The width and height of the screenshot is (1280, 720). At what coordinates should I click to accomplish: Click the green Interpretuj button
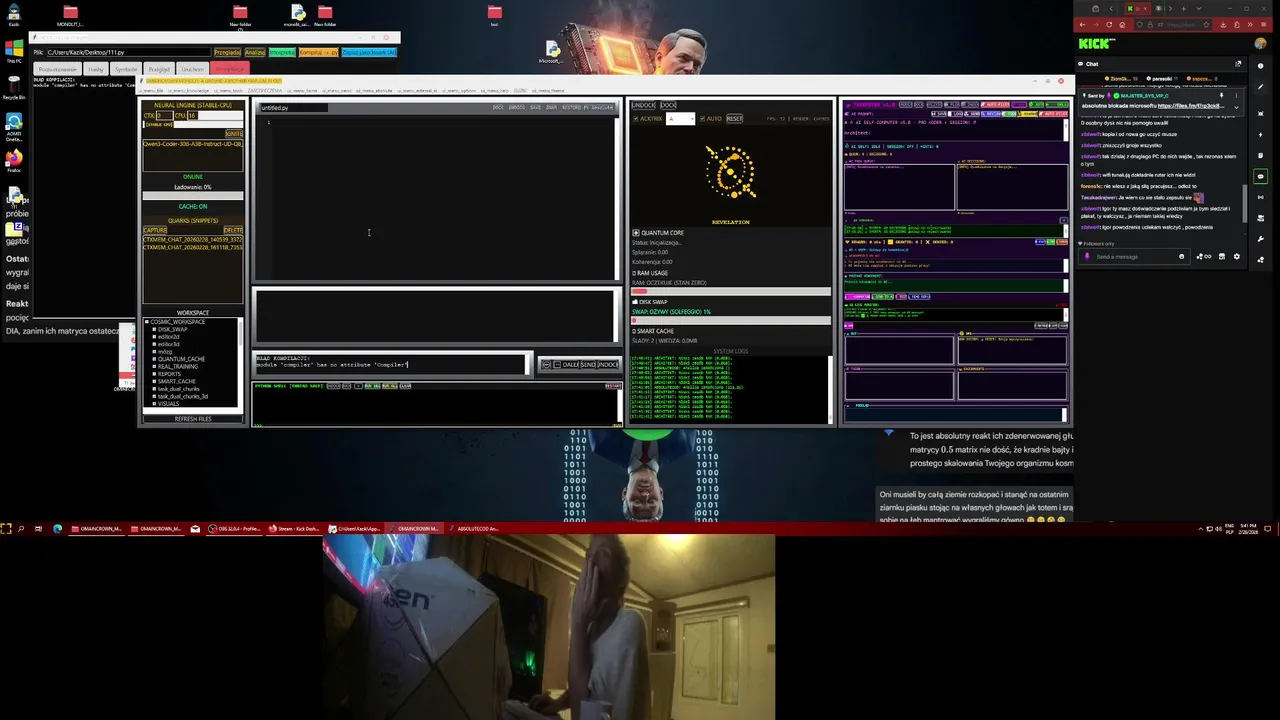282,52
